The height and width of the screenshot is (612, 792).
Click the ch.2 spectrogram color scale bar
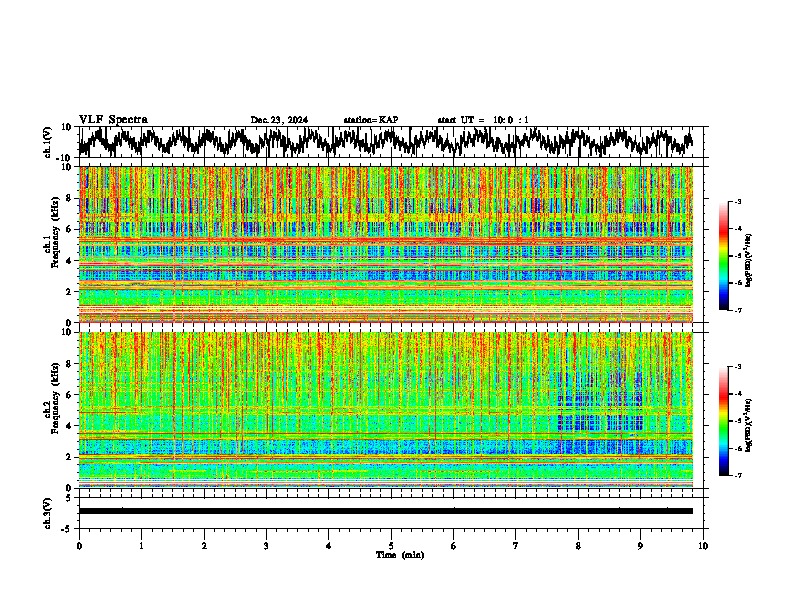click(x=723, y=421)
